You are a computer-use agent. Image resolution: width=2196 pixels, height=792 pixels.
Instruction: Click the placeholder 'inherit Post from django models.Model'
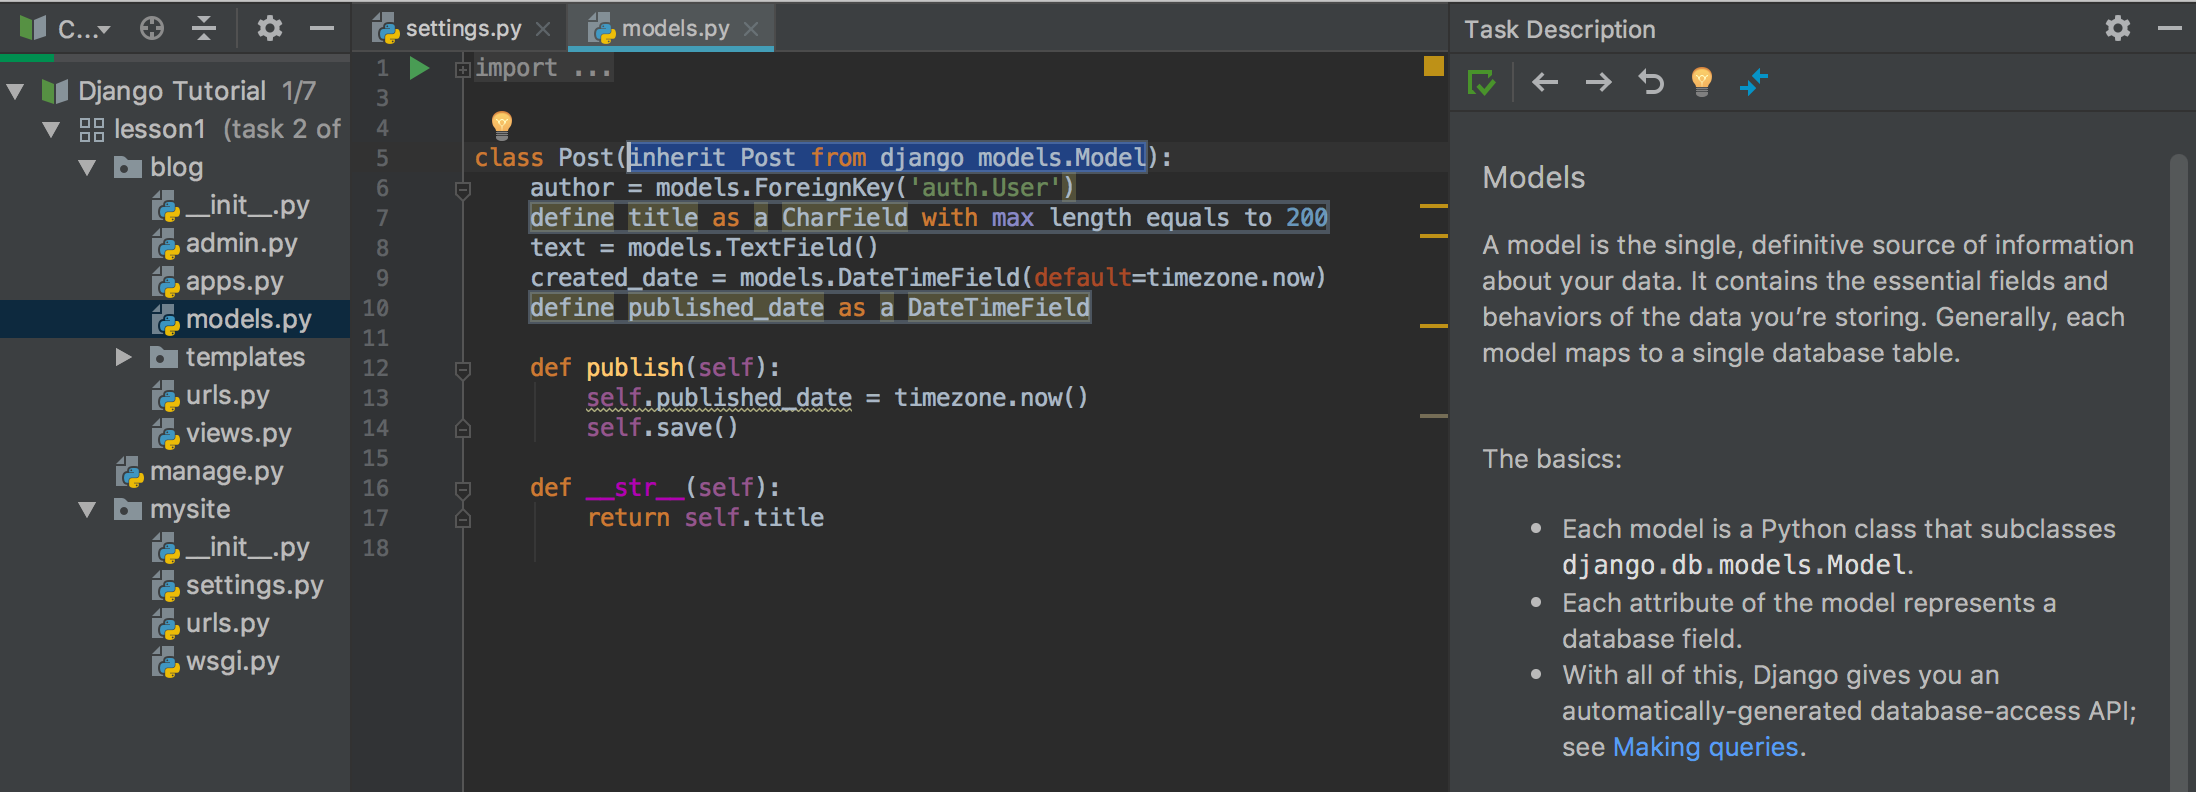(x=887, y=157)
